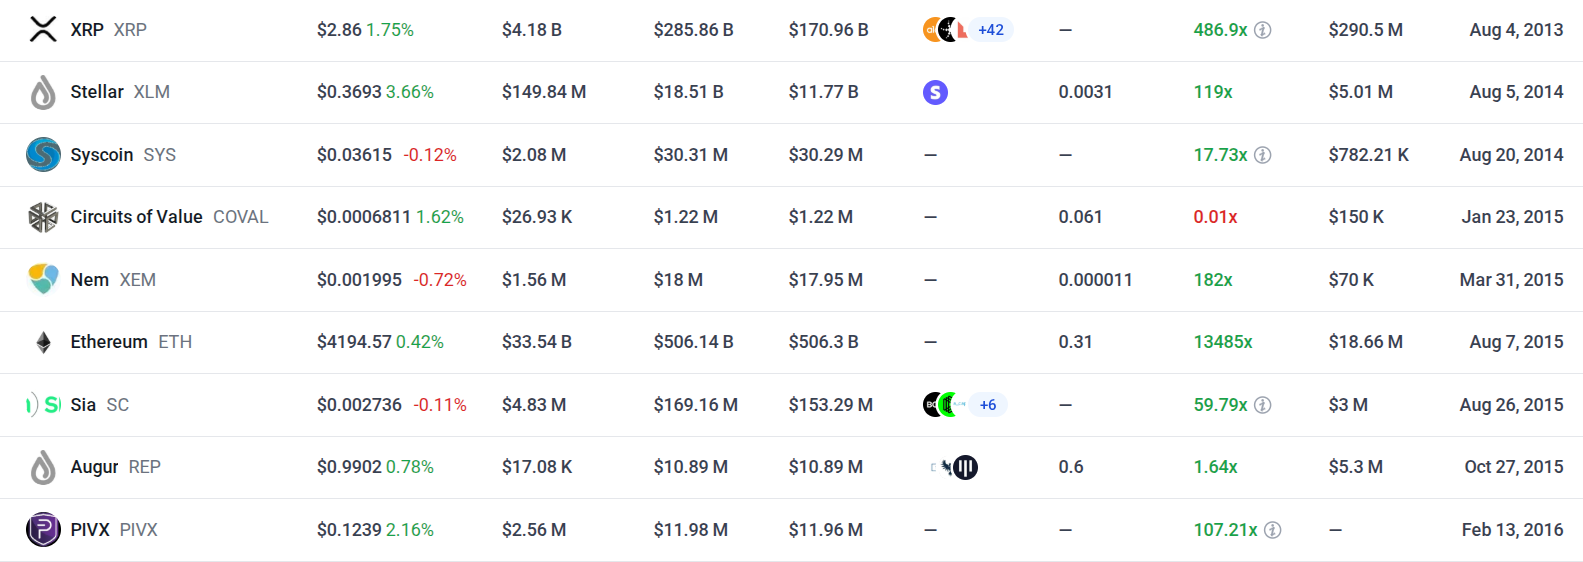Open the Nem XEM coin name link

pos(113,280)
